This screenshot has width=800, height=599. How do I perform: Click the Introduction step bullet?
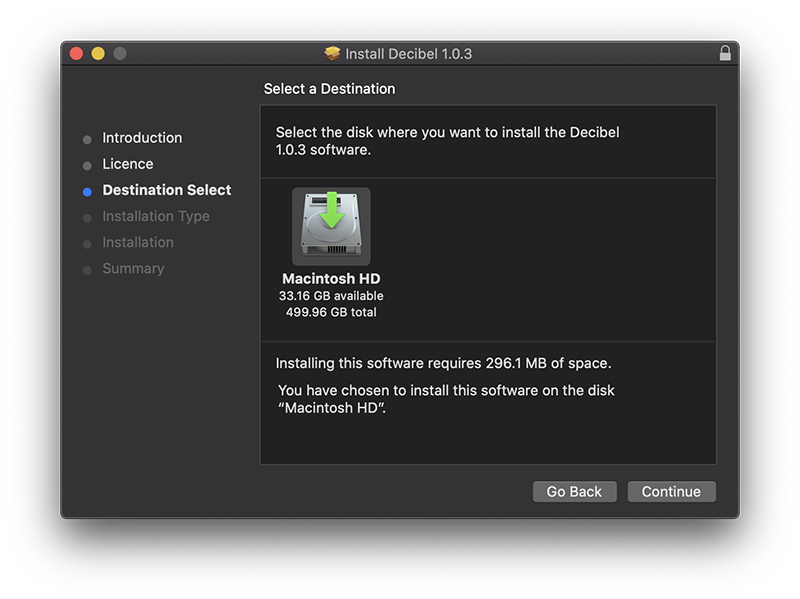pos(87,139)
